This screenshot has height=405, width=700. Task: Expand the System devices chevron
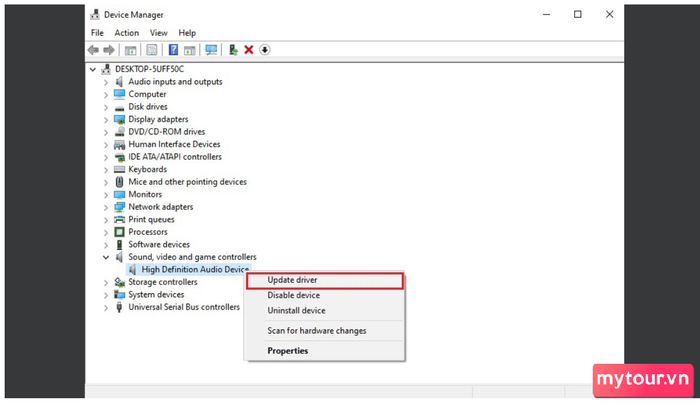coord(106,295)
